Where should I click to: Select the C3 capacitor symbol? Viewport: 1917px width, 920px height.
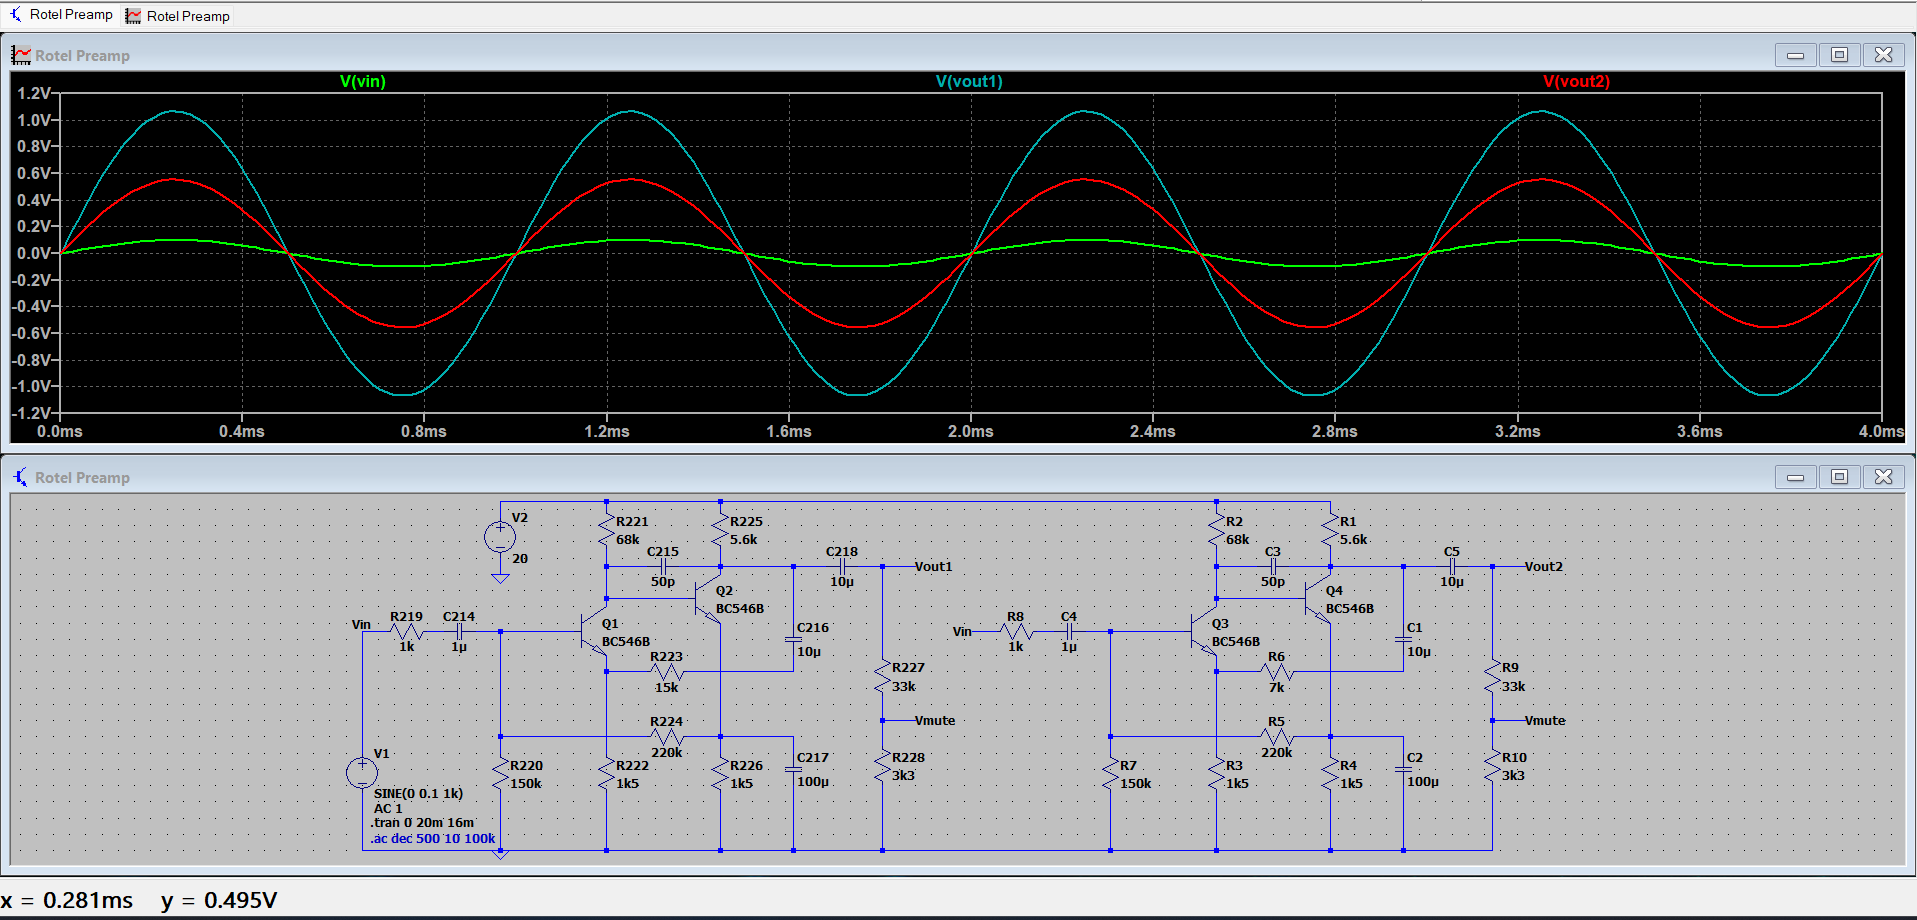(x=1273, y=567)
